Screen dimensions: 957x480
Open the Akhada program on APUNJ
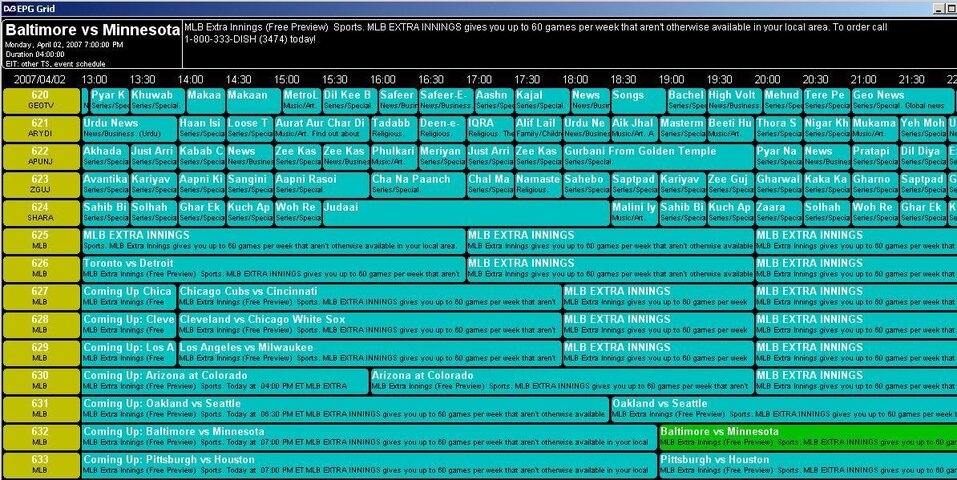click(x=106, y=157)
